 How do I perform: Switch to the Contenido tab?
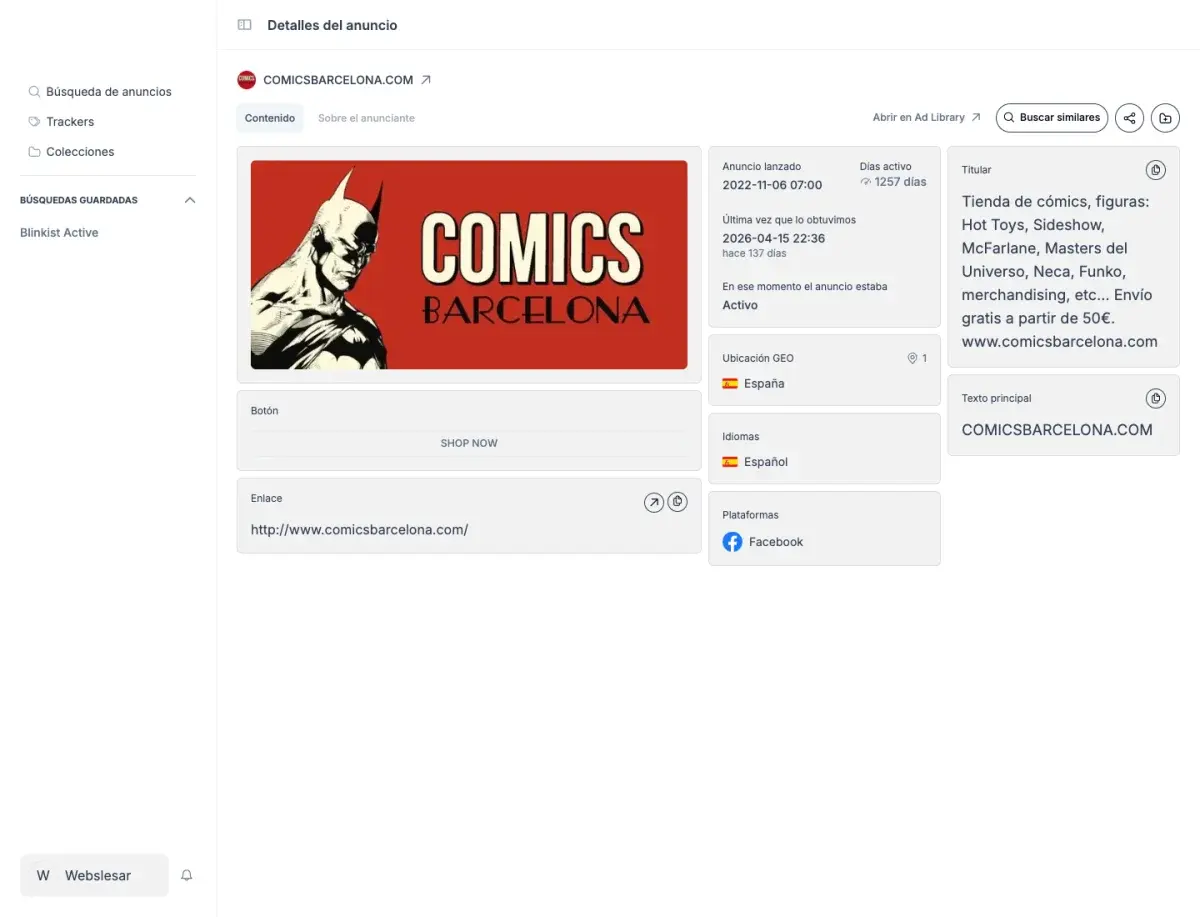(x=270, y=118)
